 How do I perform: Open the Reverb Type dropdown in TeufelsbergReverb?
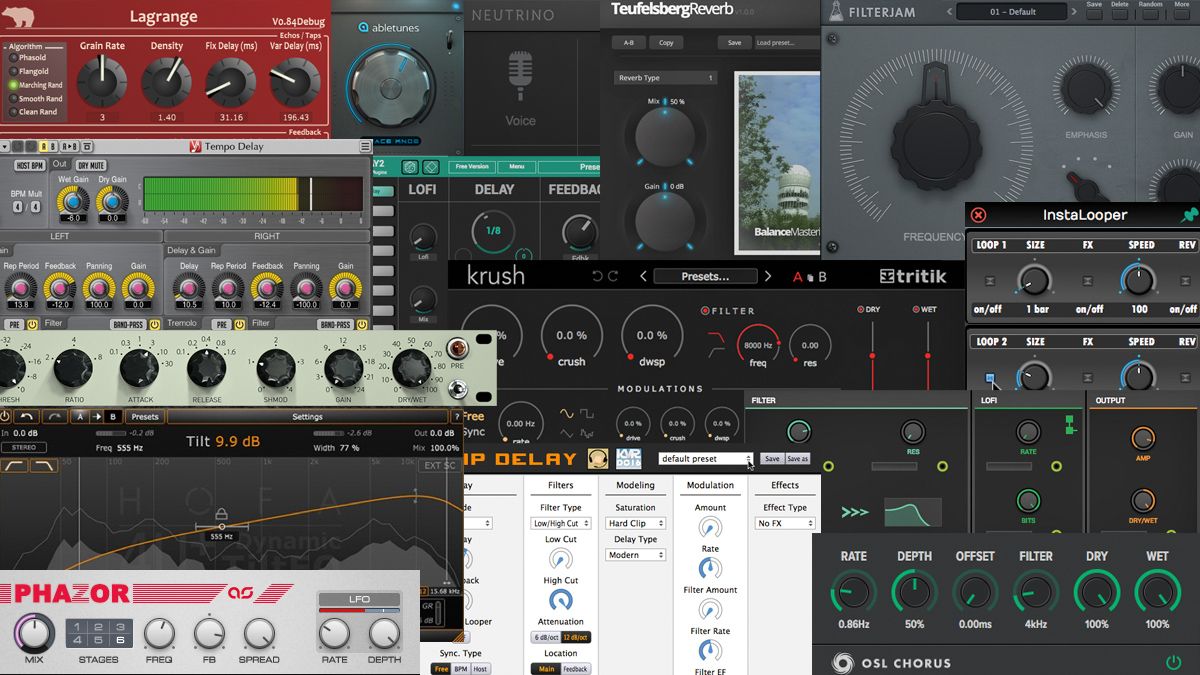[x=665, y=77]
